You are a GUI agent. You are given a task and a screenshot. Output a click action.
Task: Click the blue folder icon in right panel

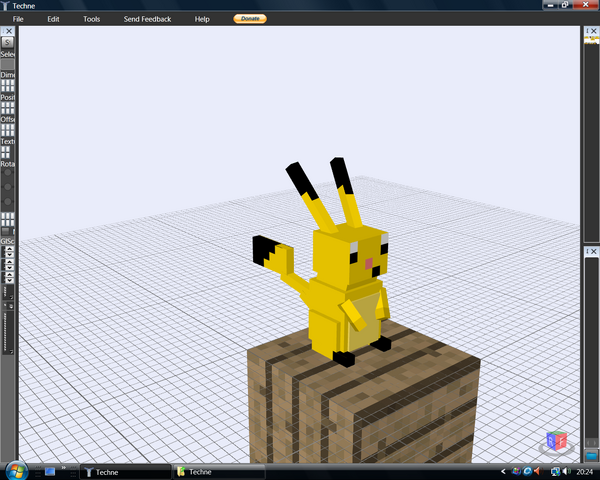tap(591, 456)
